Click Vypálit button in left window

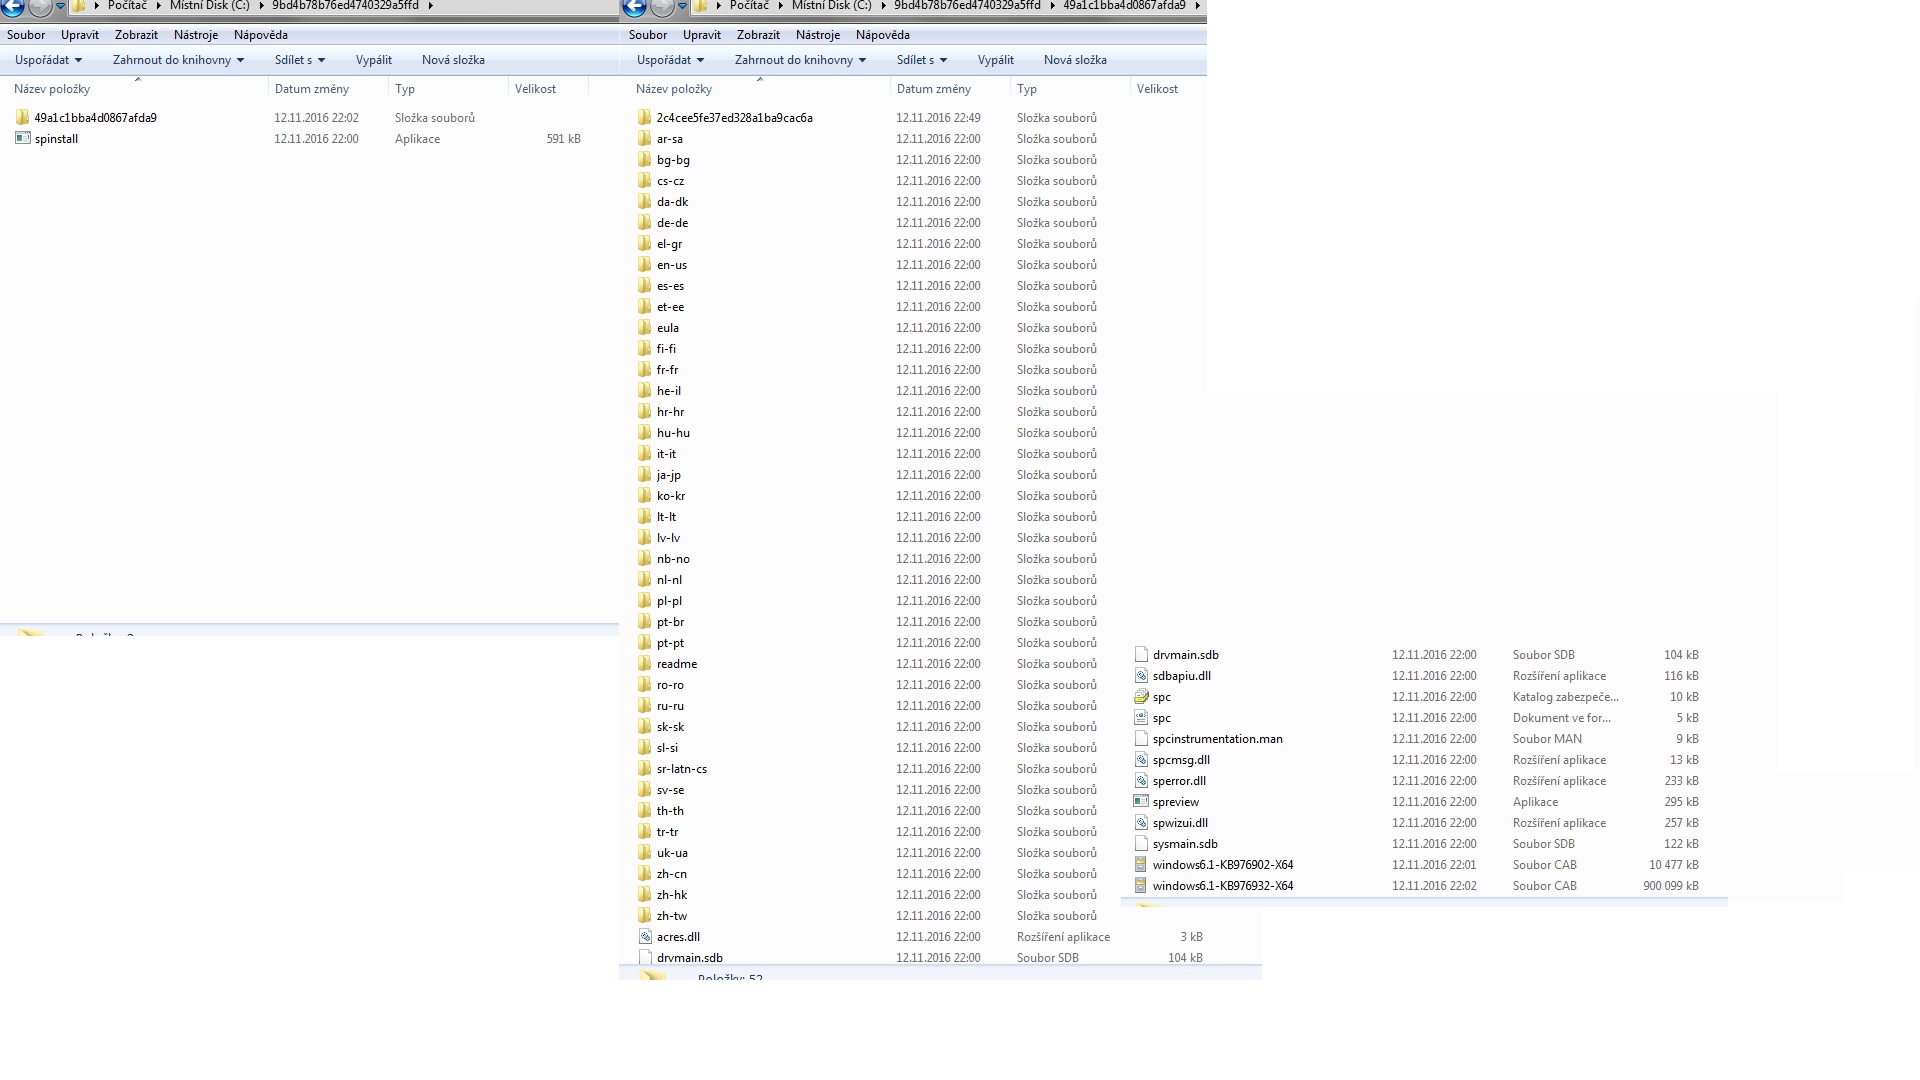374,60
